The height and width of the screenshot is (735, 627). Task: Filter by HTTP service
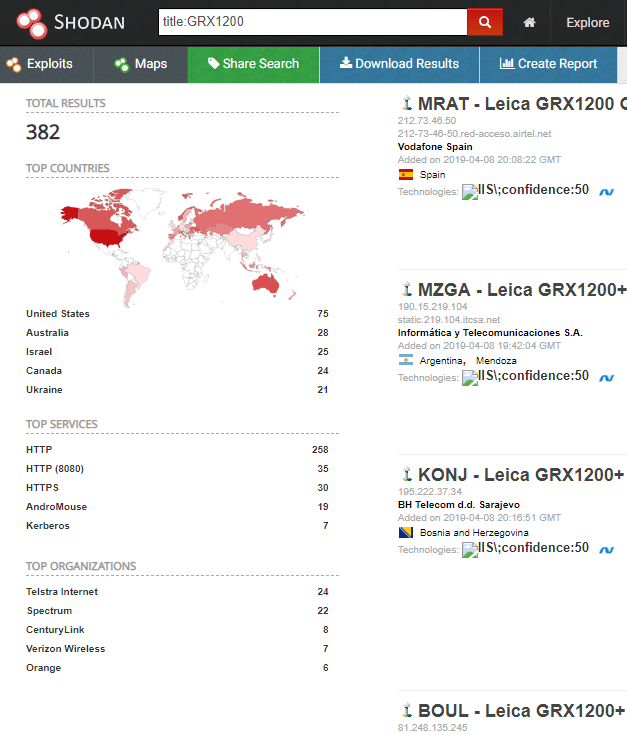[x=39, y=450]
